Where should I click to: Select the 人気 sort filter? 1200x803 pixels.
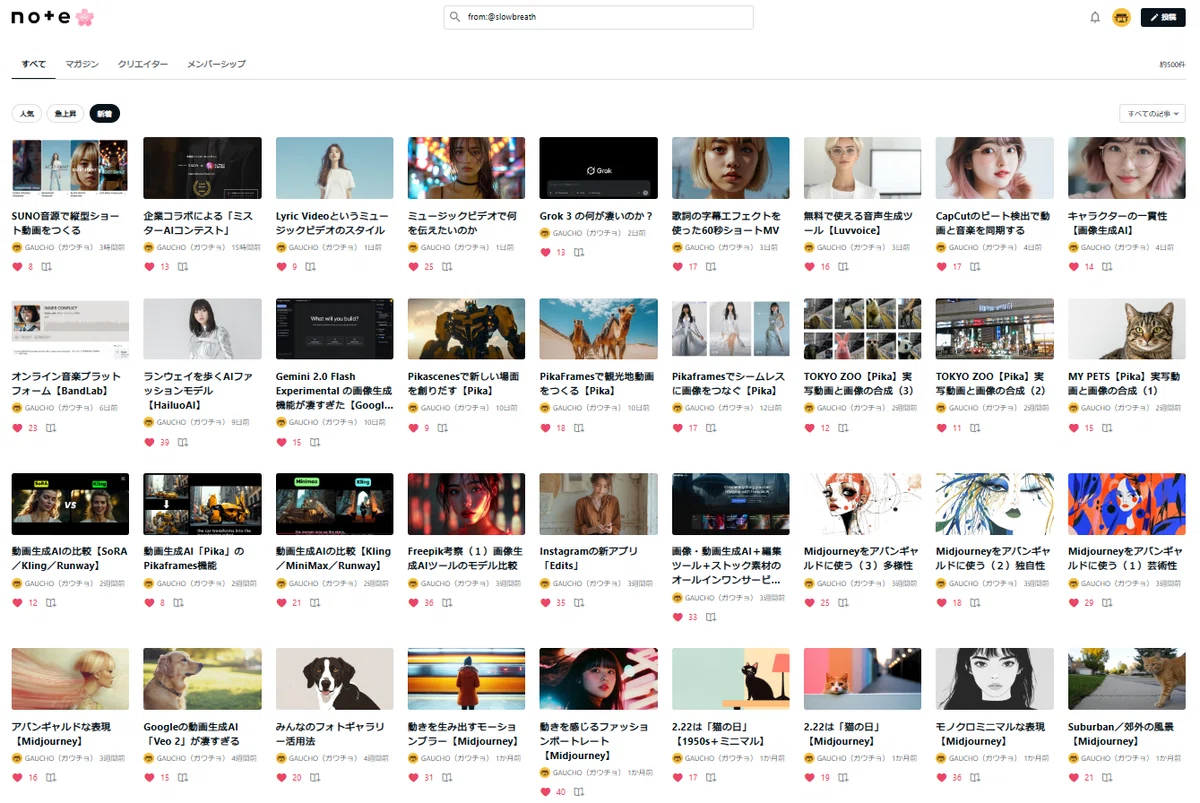pyautogui.click(x=27, y=114)
